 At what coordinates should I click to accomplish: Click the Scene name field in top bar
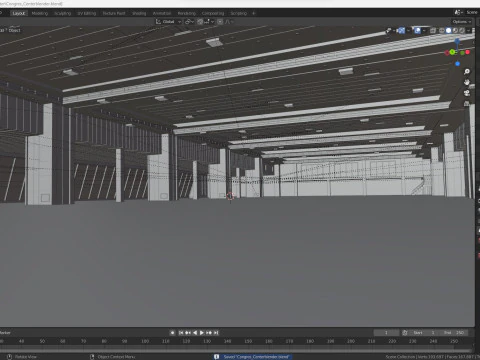(x=472, y=12)
